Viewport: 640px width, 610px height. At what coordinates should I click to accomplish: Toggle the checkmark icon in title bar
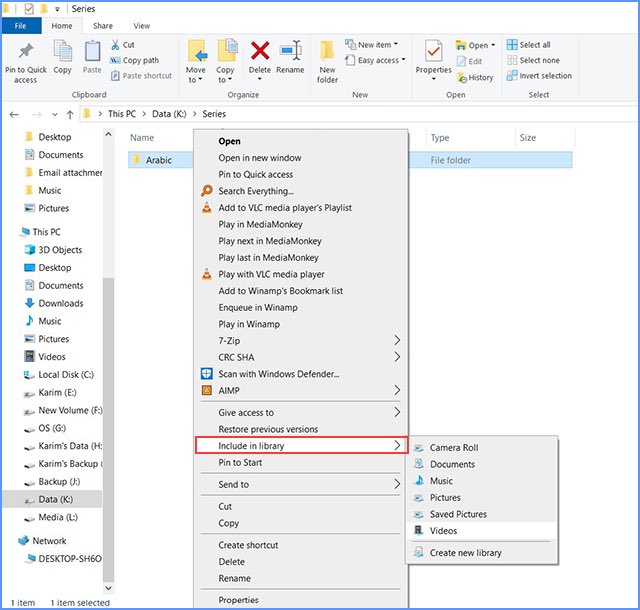coord(29,9)
